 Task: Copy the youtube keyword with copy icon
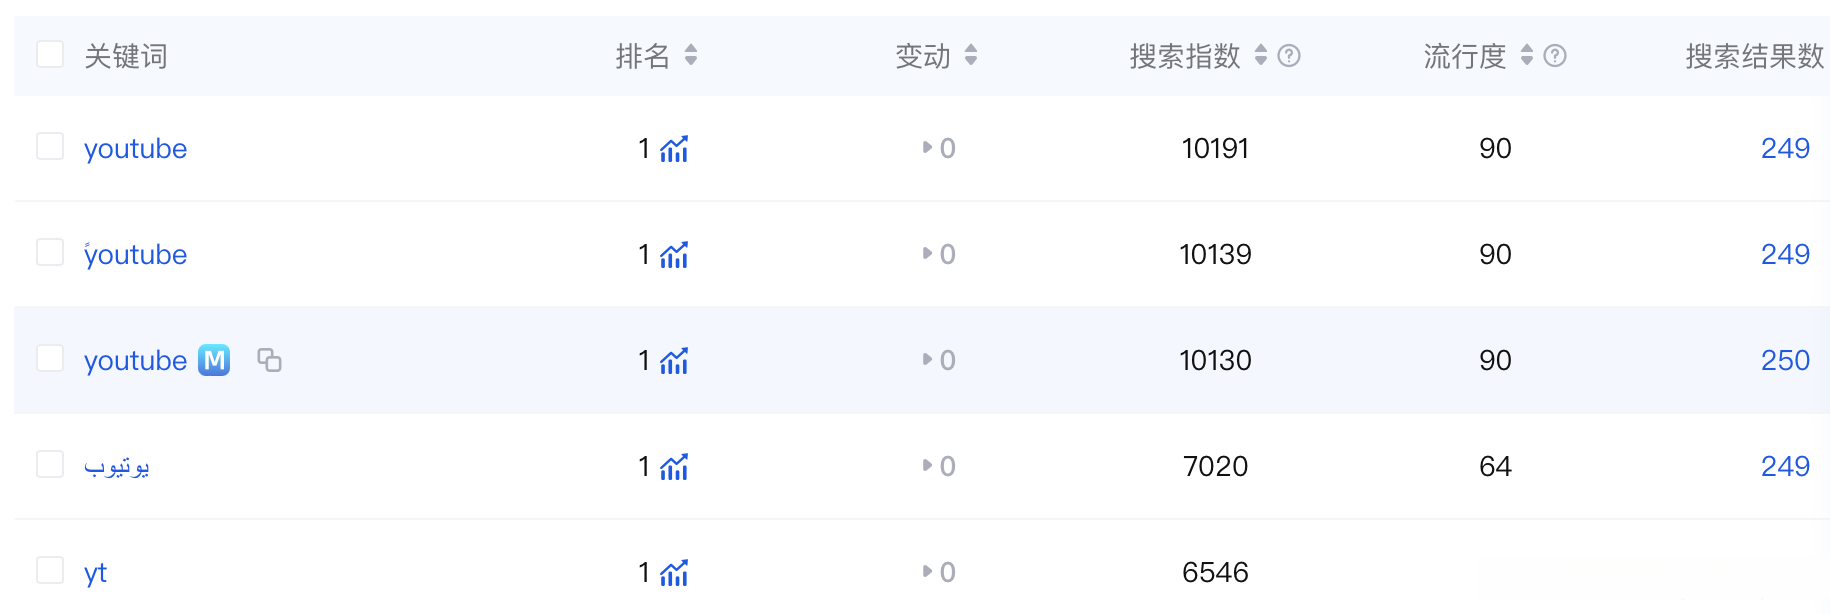269,360
